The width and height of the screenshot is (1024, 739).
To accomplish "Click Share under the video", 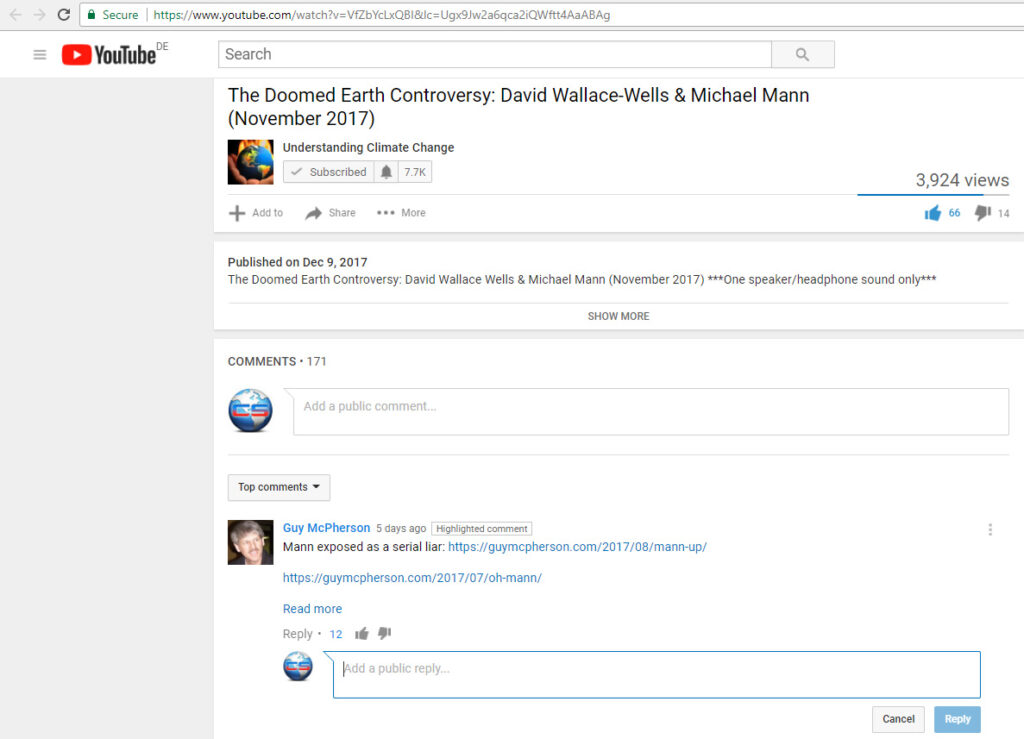I will tap(330, 213).
